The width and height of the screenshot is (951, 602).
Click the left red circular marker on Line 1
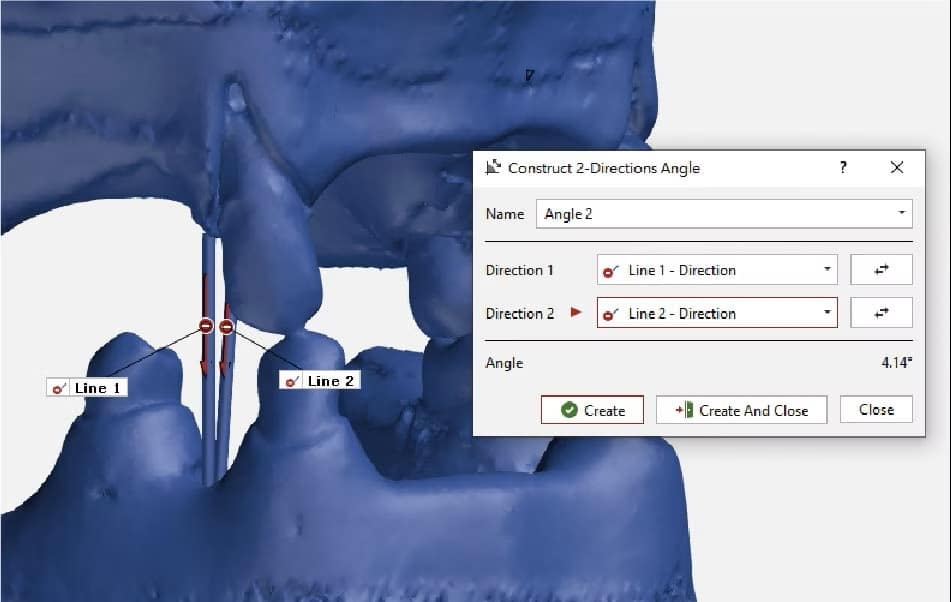(205, 326)
